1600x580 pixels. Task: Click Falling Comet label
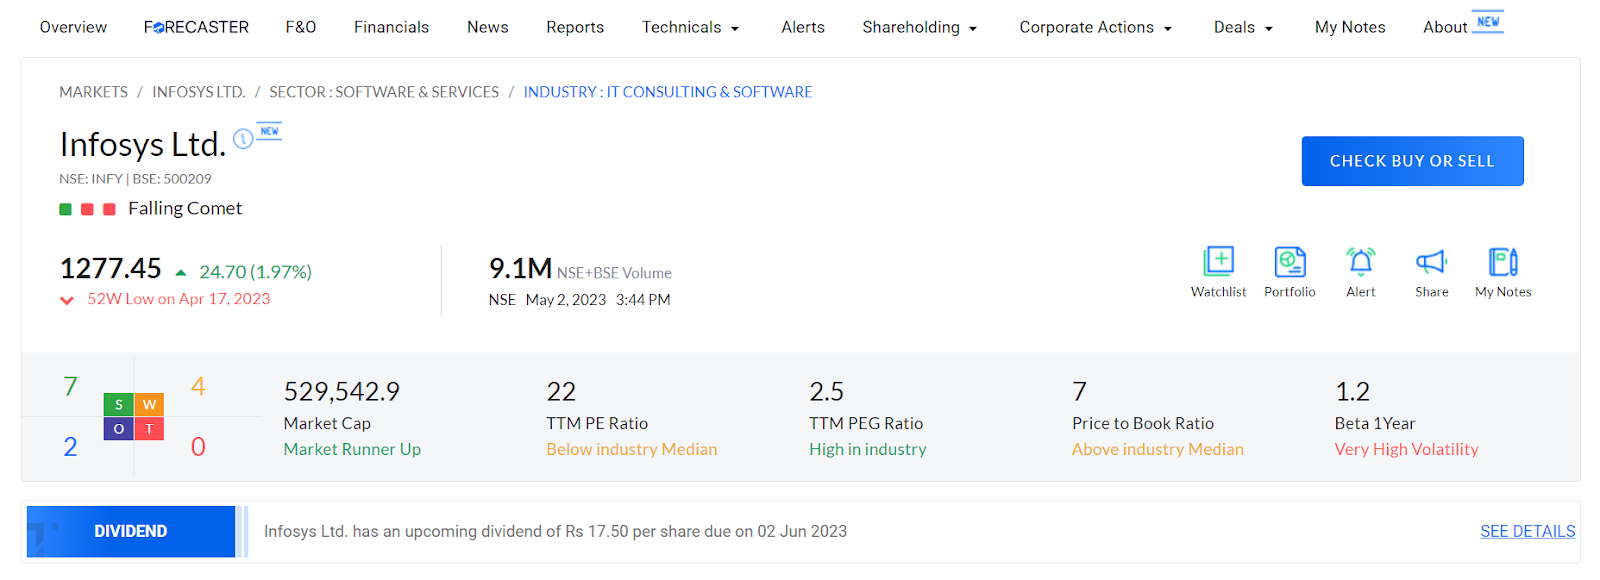(x=185, y=209)
